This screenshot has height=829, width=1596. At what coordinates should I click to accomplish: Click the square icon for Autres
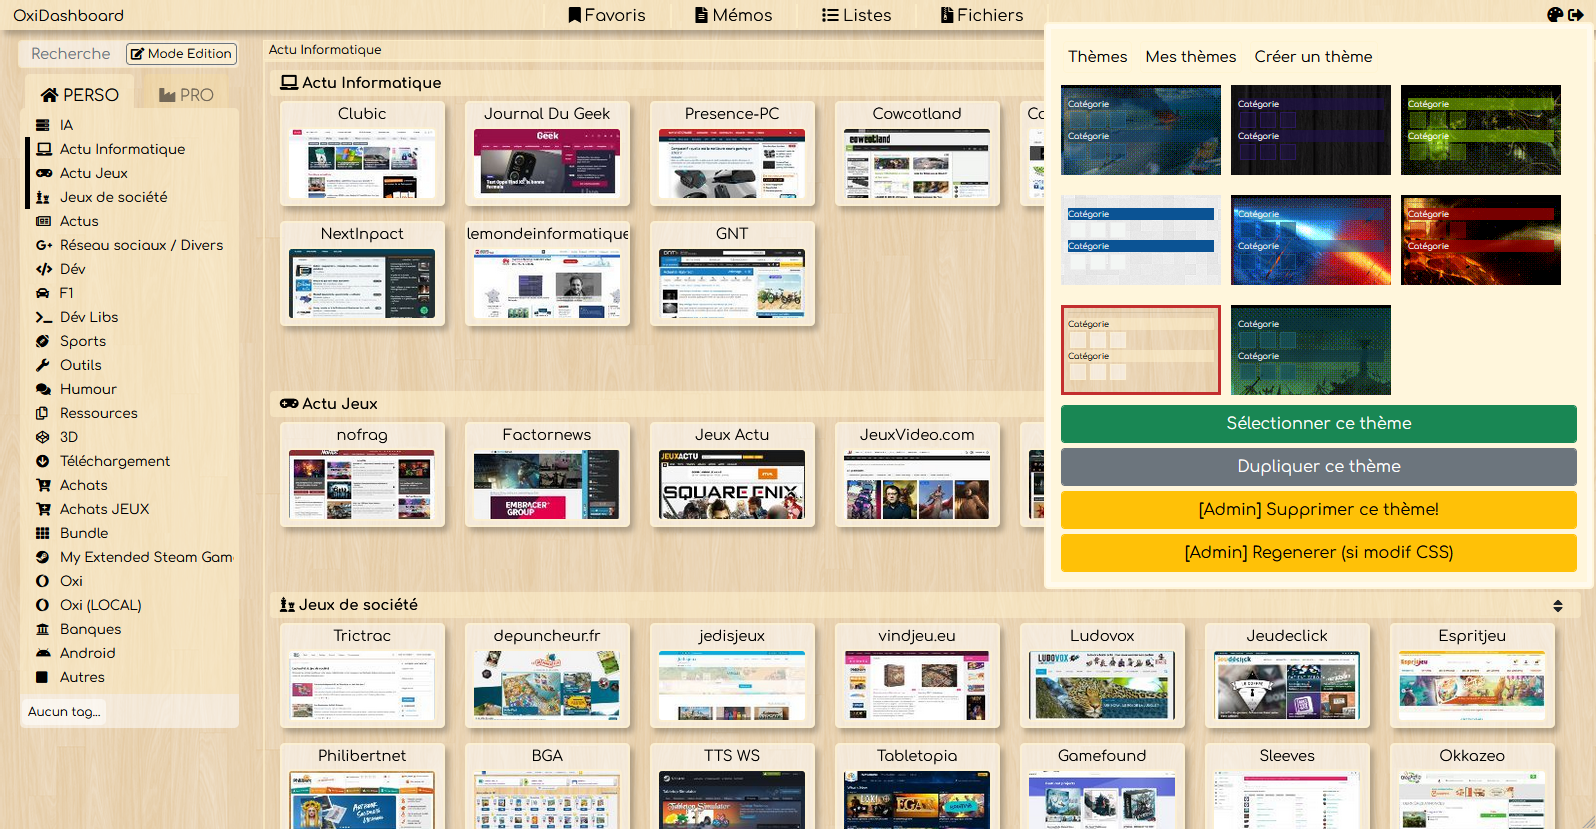(42, 677)
